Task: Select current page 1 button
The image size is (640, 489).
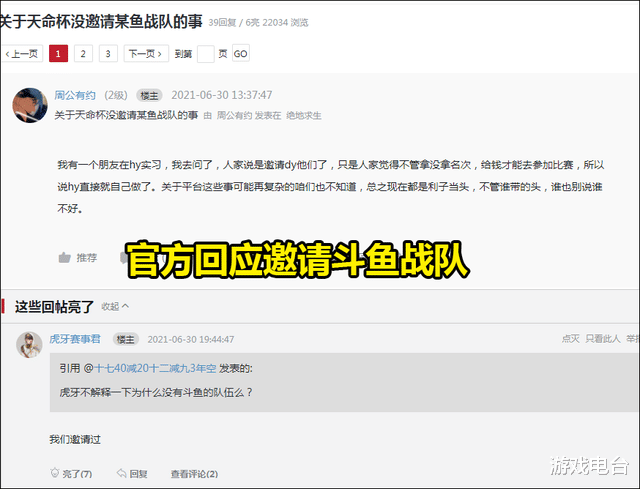Action: (x=58, y=53)
